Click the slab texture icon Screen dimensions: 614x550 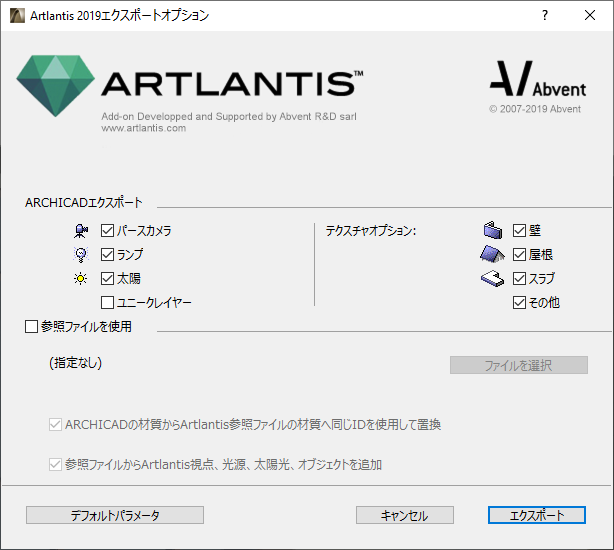492,279
